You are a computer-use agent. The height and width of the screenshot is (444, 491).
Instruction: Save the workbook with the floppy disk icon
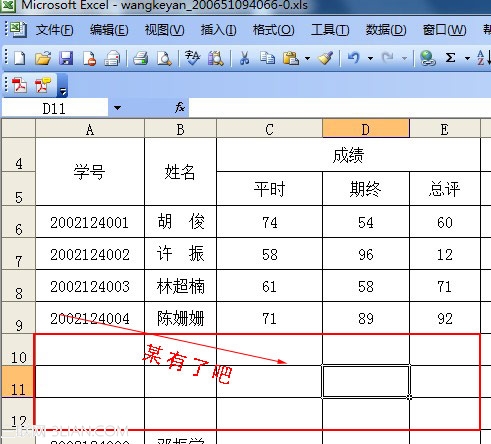coord(66,58)
